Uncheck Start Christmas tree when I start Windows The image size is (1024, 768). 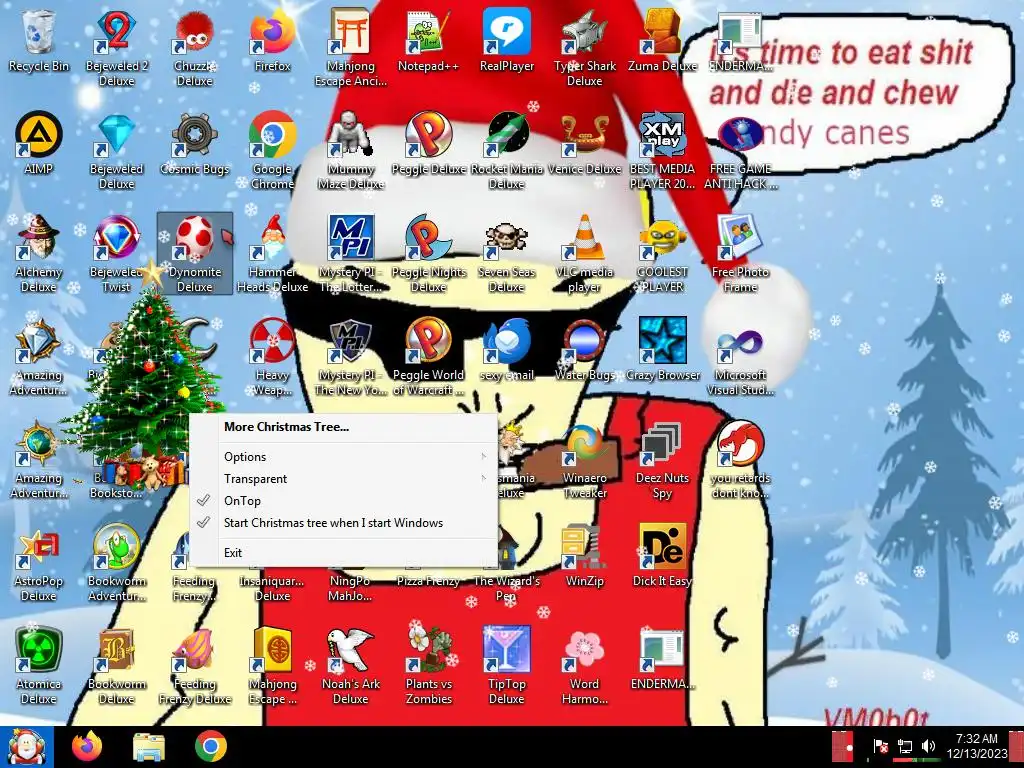click(343, 523)
